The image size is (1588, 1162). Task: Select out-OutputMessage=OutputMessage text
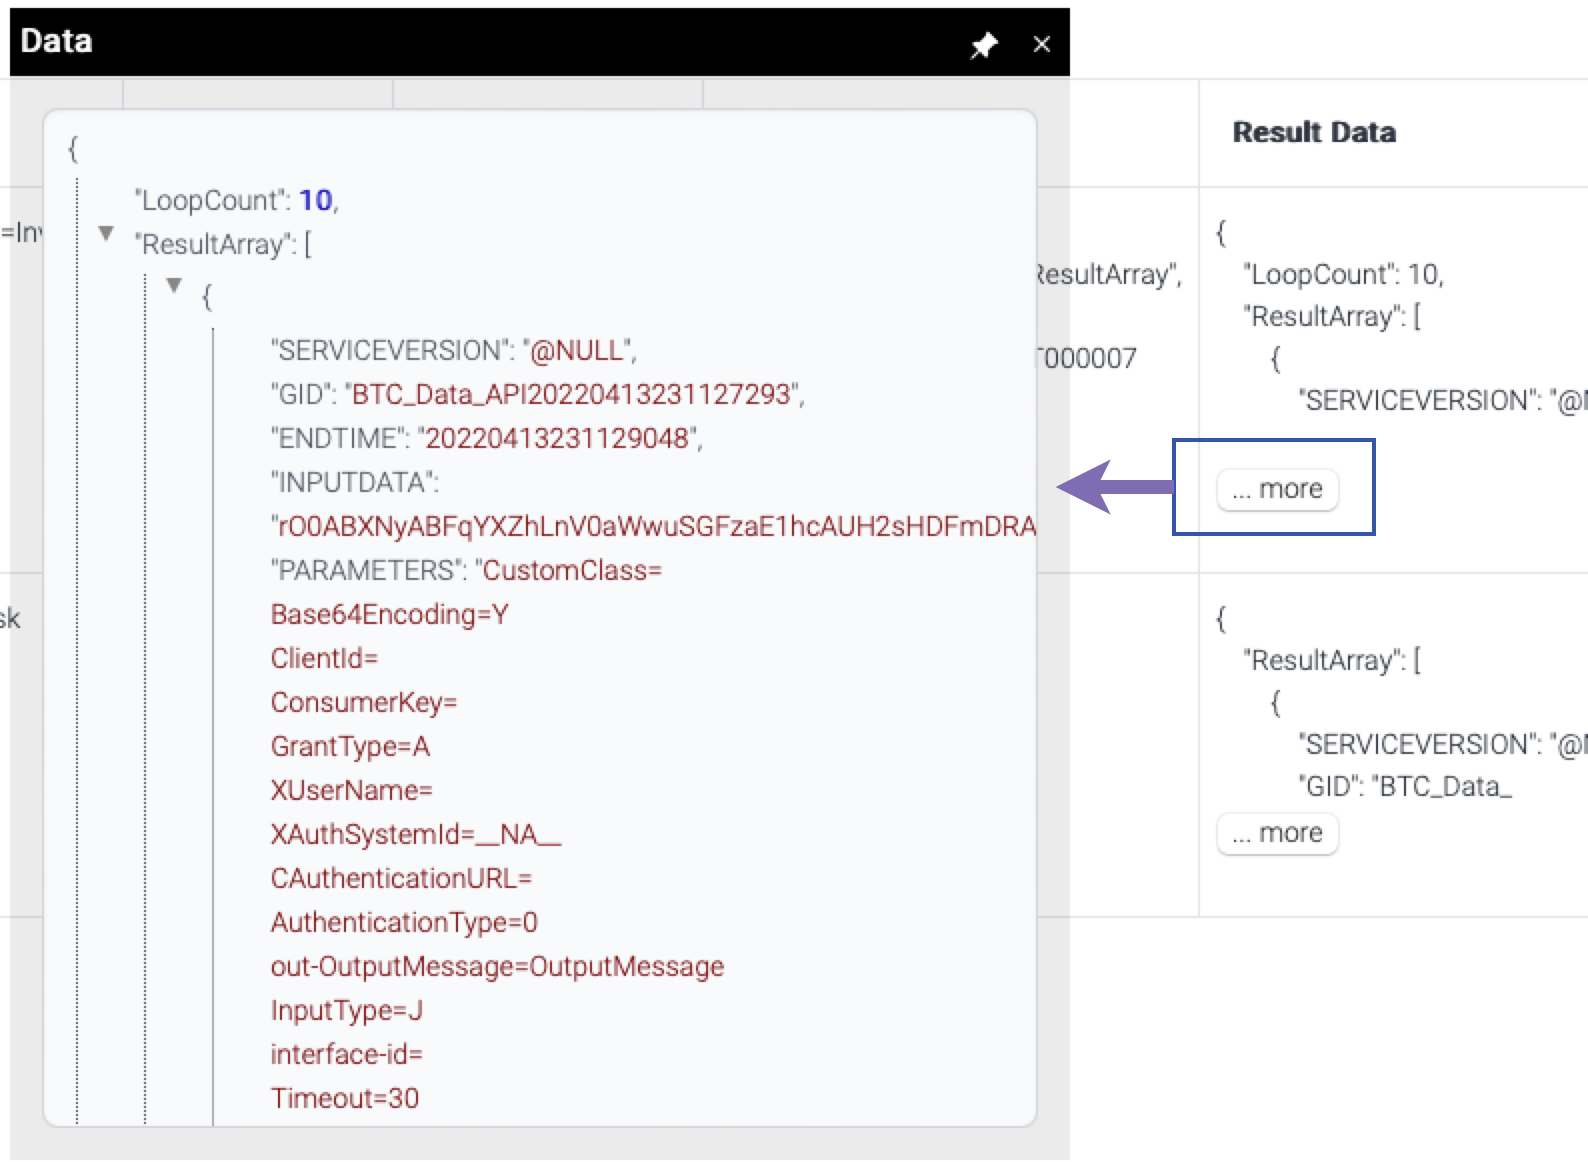(497, 967)
